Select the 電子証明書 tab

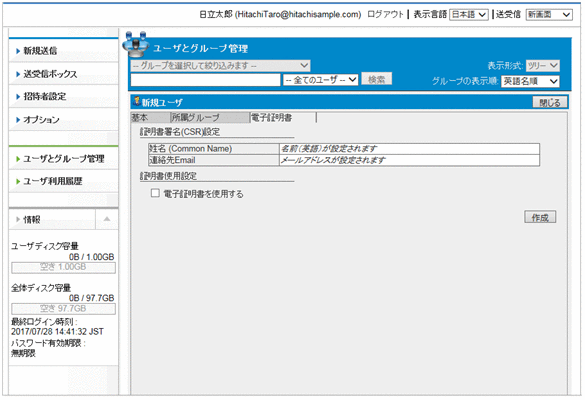click(x=283, y=118)
